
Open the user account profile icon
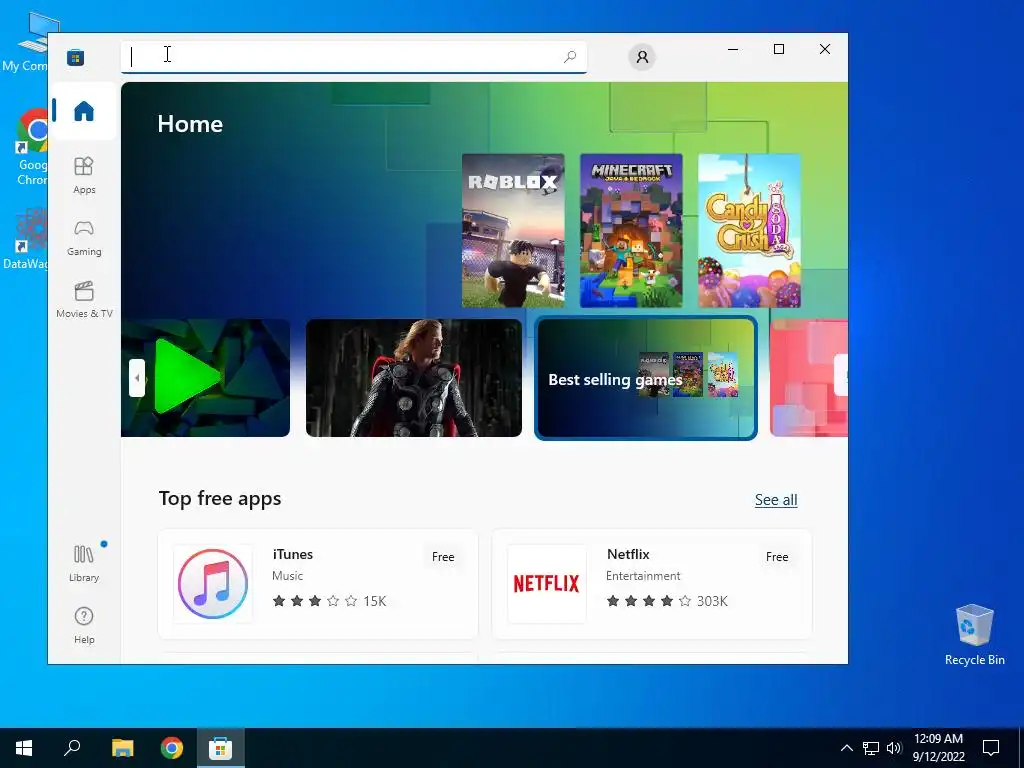pyautogui.click(x=642, y=57)
